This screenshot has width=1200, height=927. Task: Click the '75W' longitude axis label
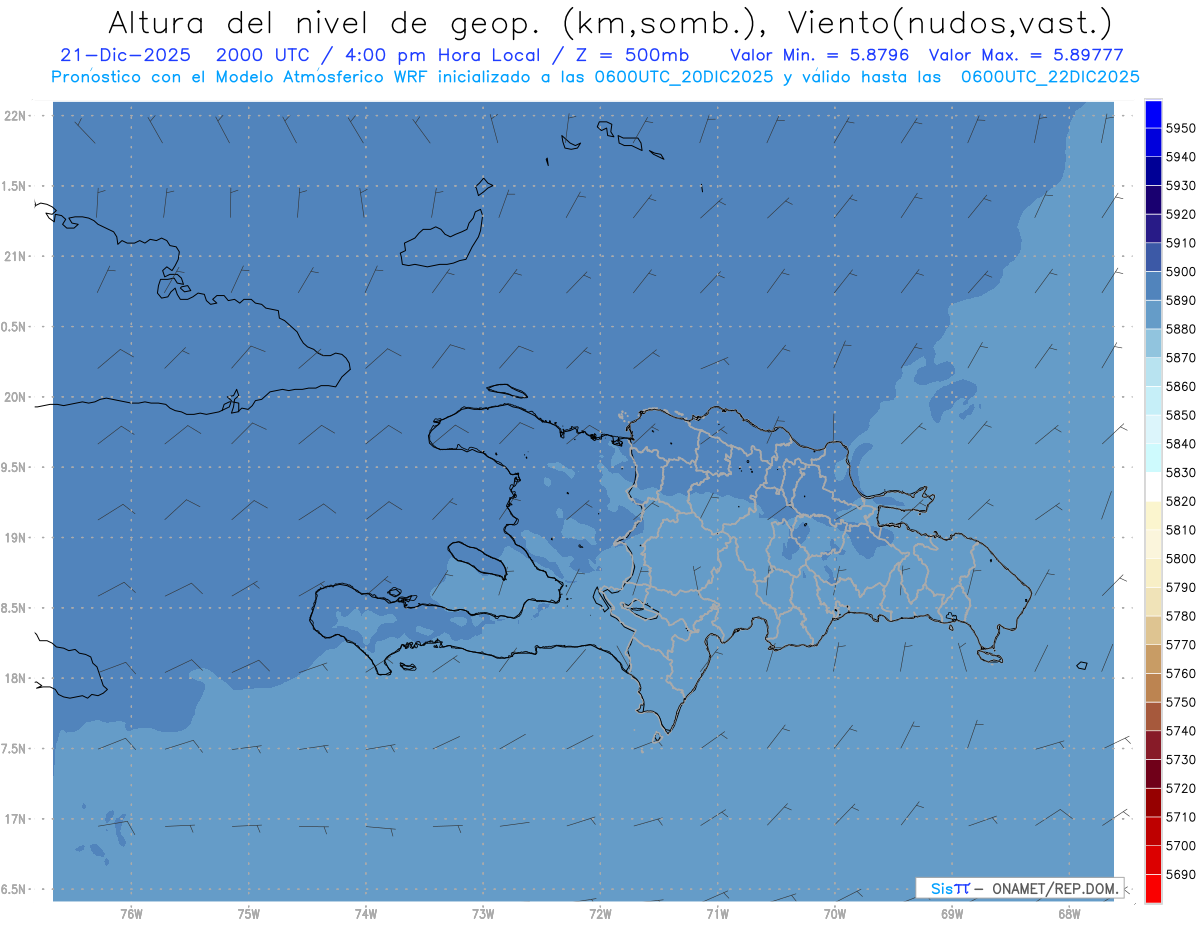point(249,913)
